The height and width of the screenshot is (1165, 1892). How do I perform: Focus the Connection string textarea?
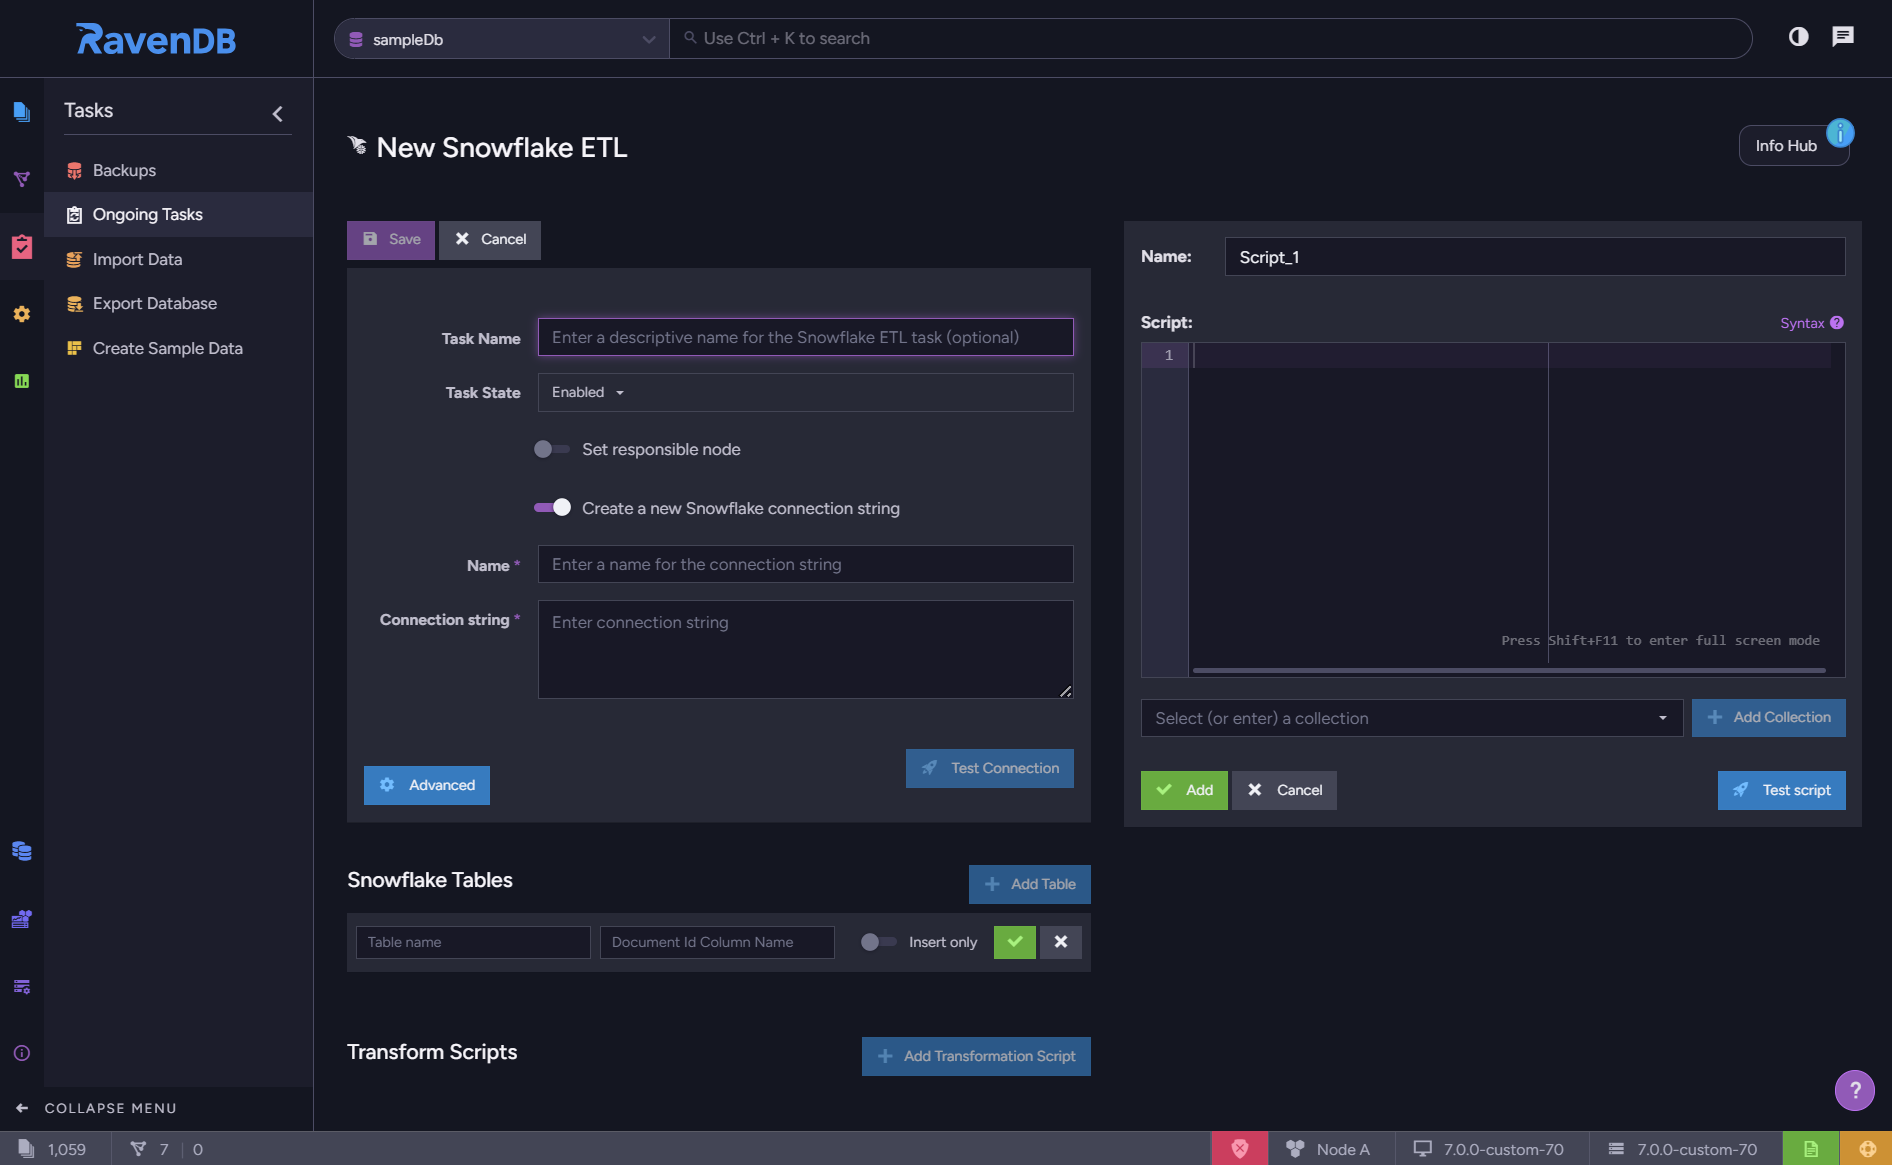805,649
